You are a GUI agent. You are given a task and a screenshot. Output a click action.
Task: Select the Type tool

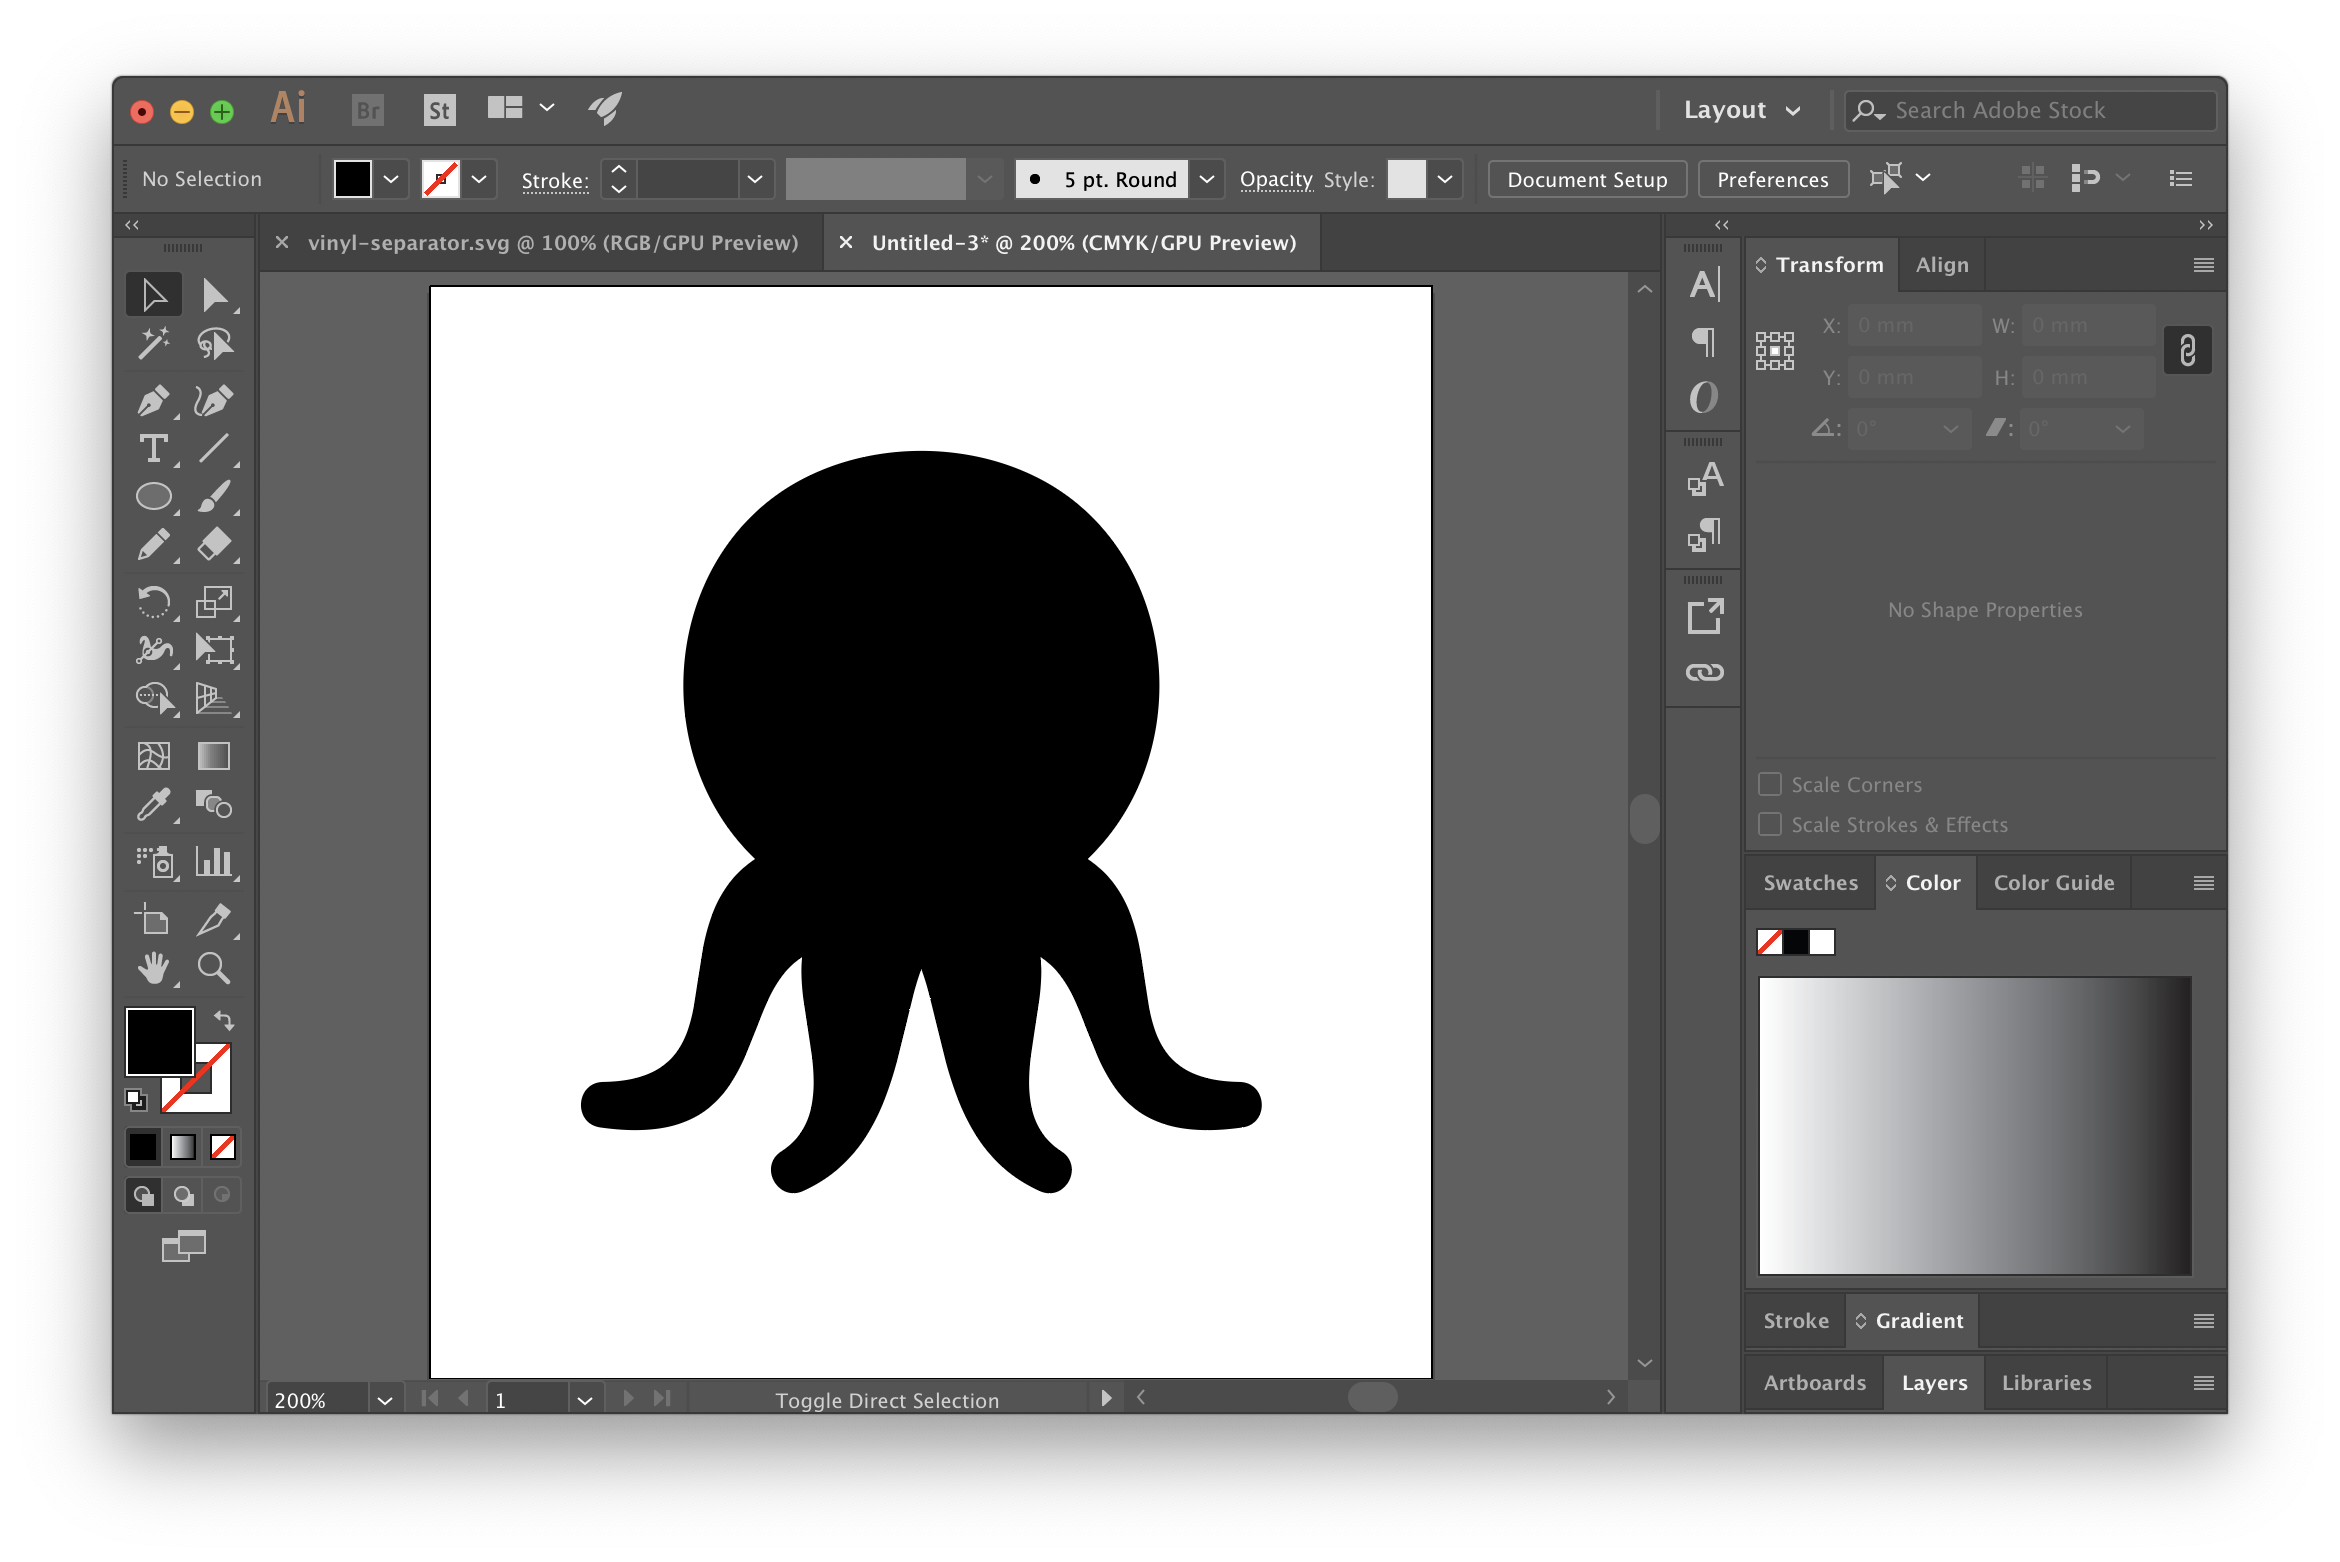pyautogui.click(x=154, y=449)
